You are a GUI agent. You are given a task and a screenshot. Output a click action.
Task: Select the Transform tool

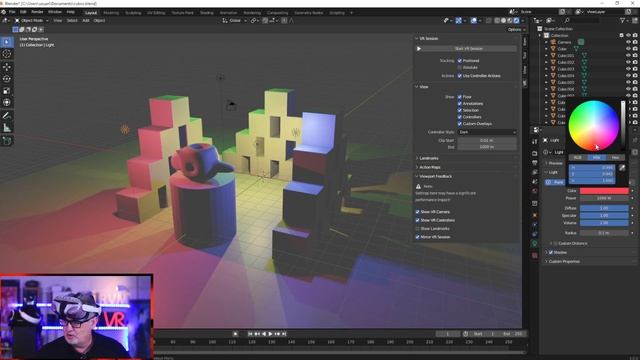pos(7,102)
